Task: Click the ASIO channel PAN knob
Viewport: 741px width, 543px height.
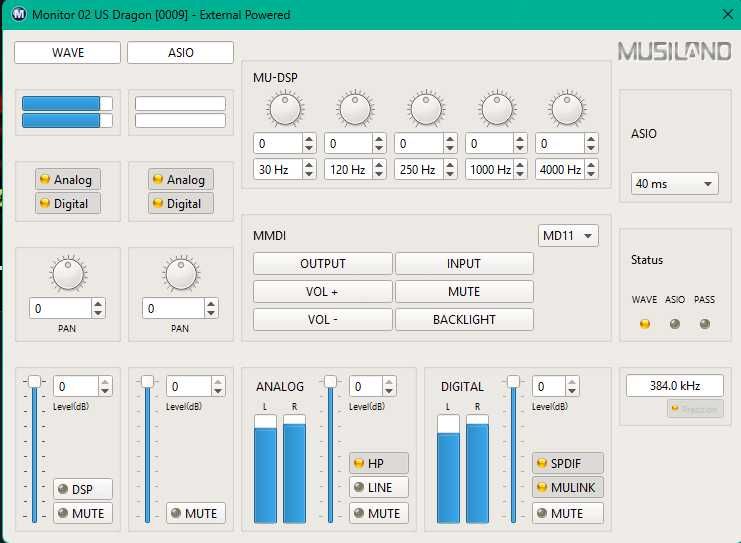Action: click(181, 273)
